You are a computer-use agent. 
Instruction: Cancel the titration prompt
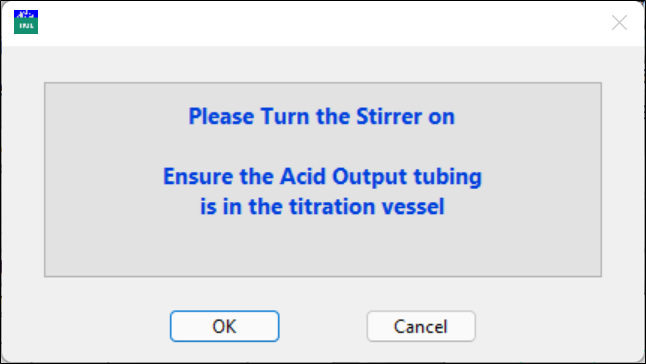[x=421, y=326]
